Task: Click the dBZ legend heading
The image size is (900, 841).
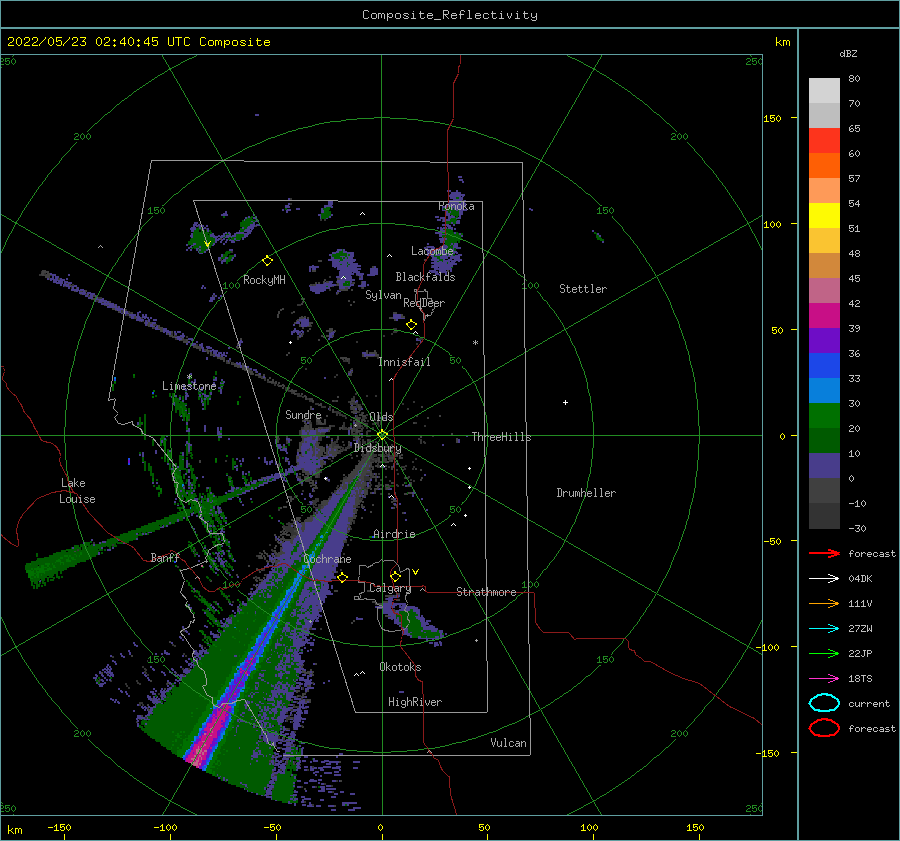Action: click(848, 53)
